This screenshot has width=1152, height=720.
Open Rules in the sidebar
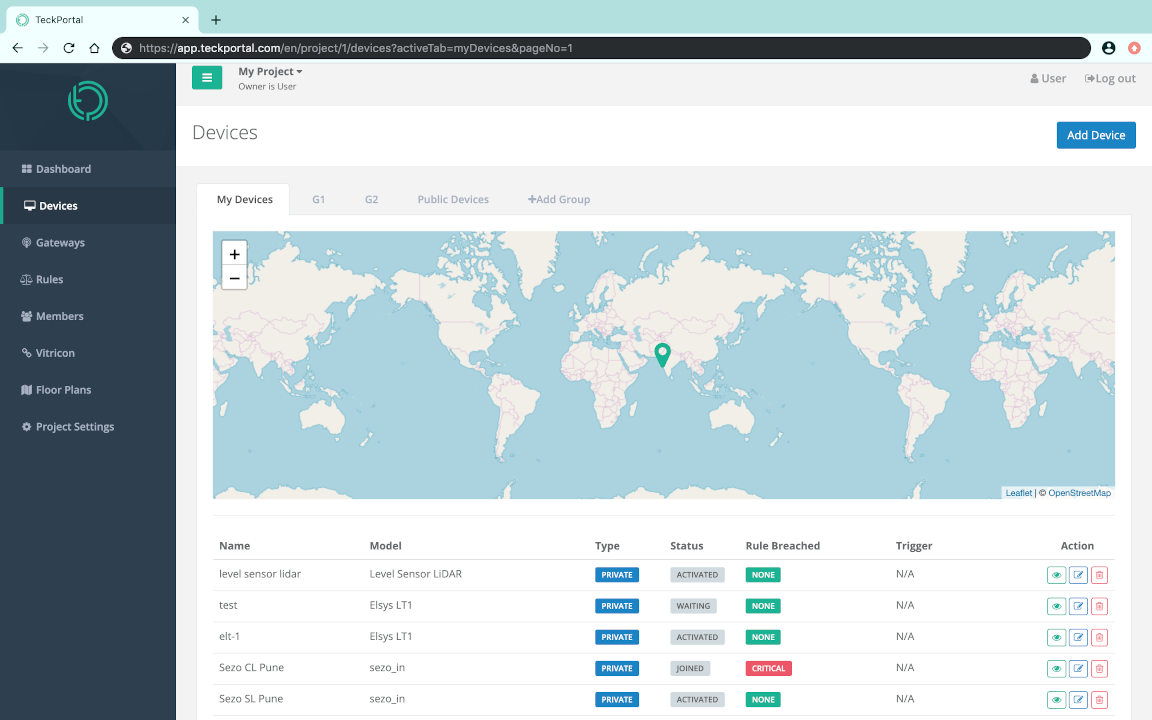tap(88, 279)
